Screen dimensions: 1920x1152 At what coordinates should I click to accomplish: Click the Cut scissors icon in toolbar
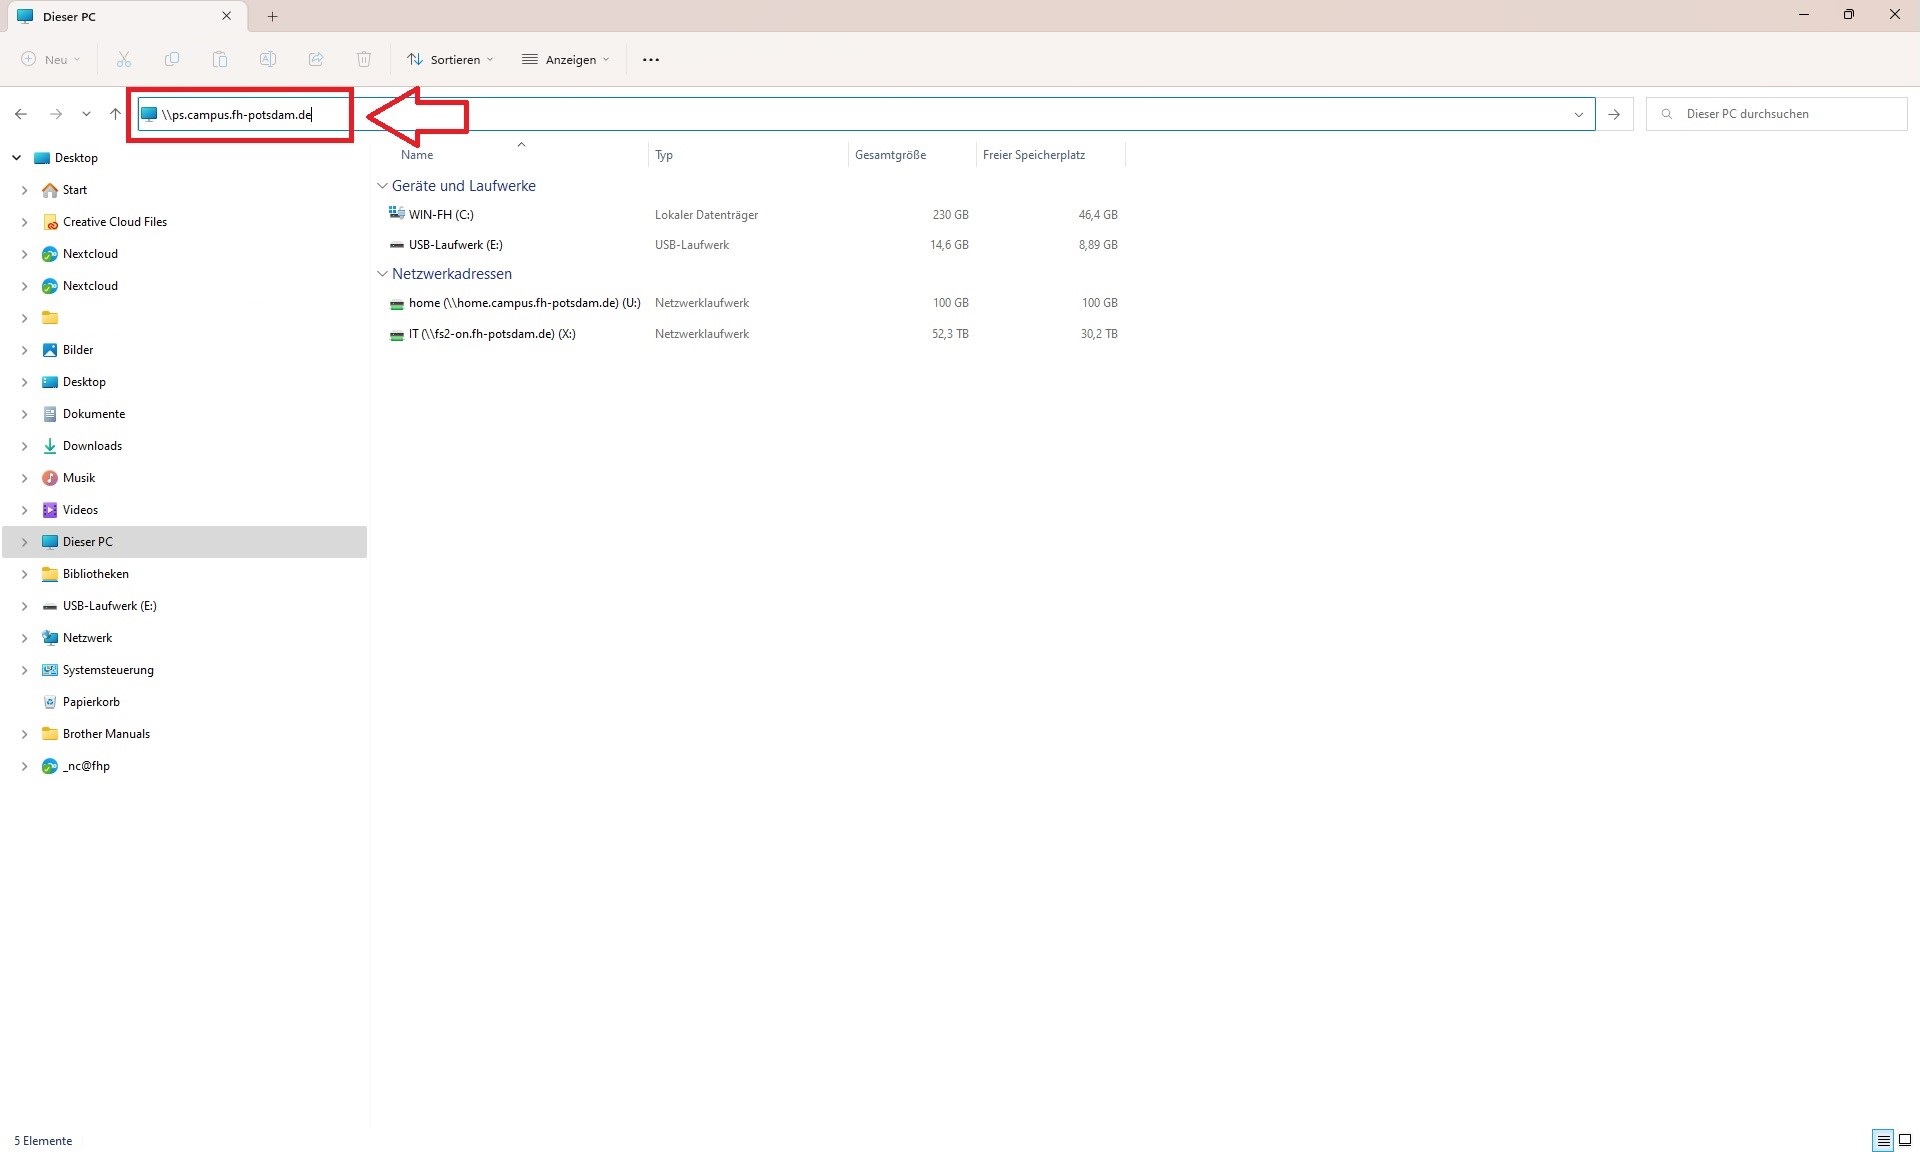point(124,60)
